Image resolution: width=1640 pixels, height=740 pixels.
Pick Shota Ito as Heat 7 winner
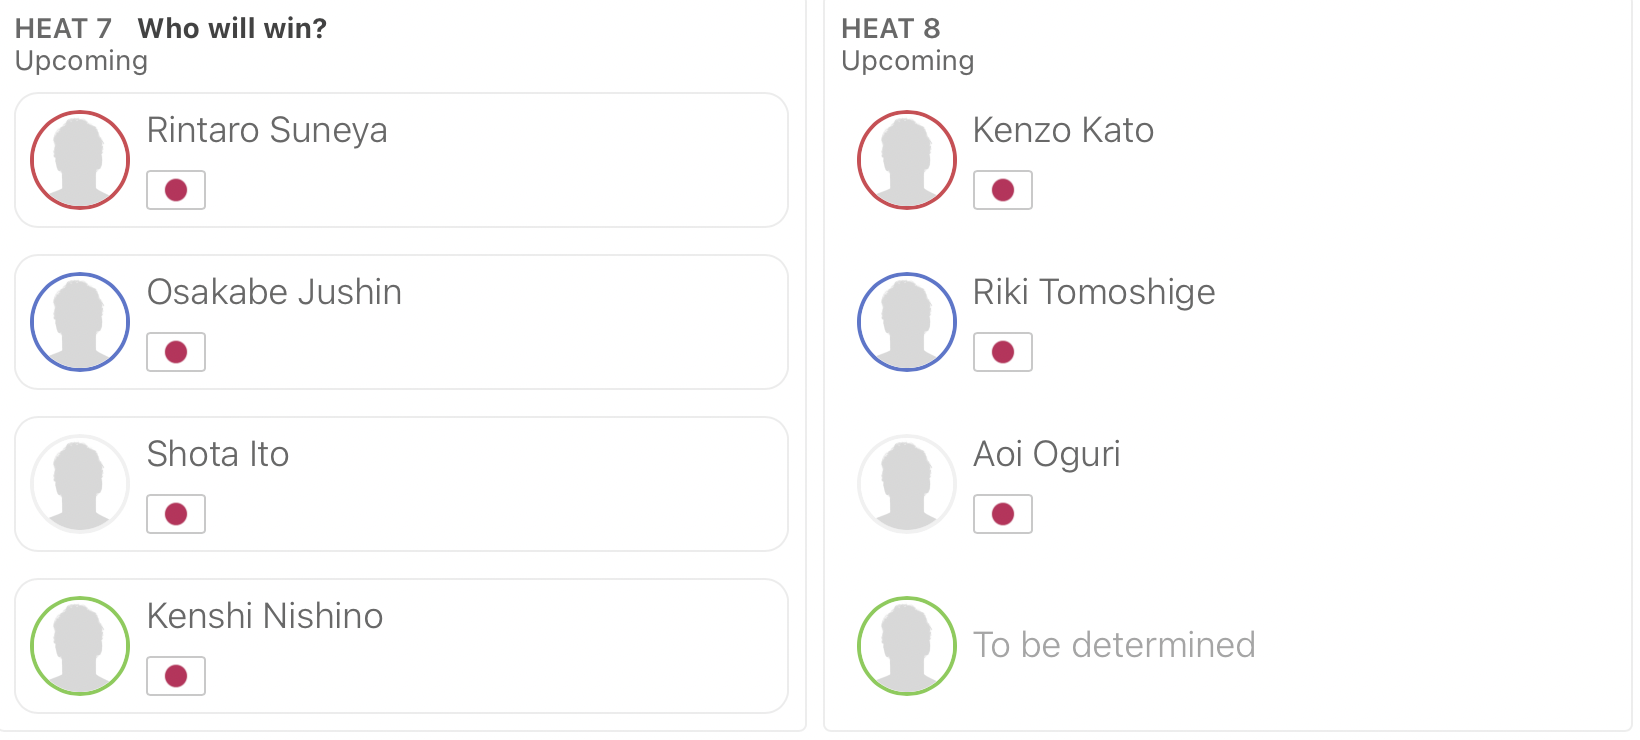(x=401, y=484)
